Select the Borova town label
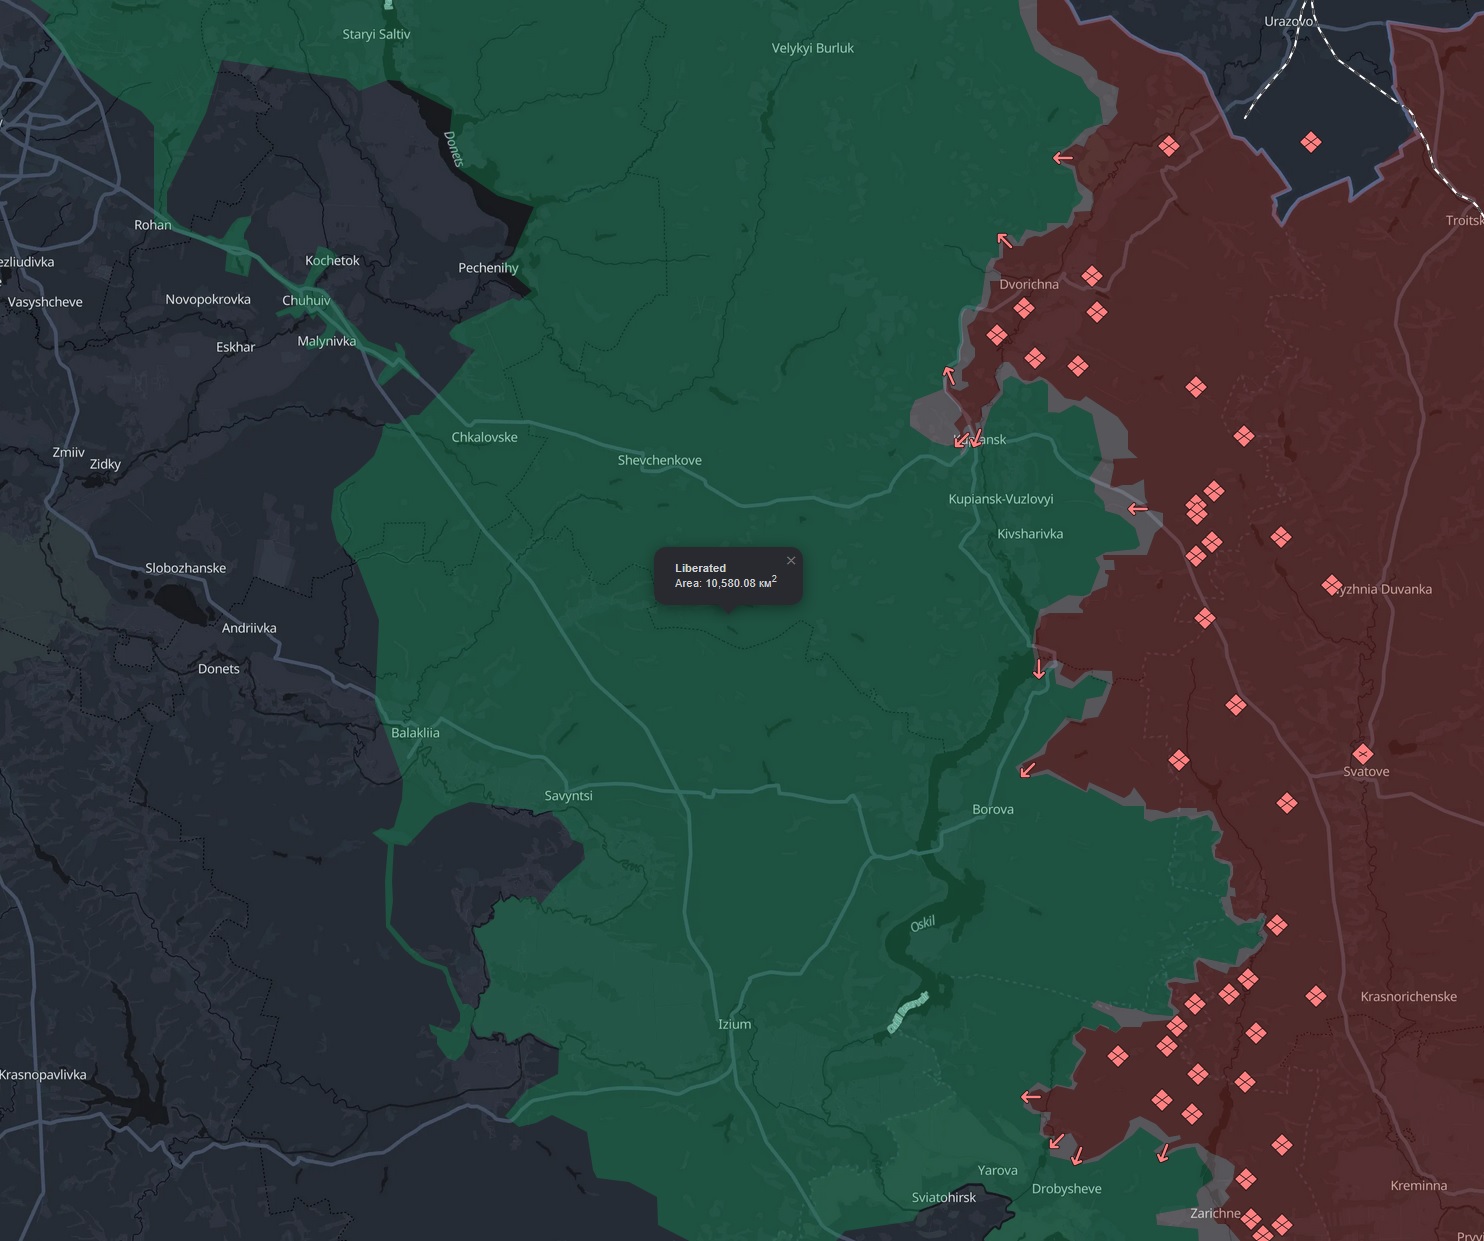The height and width of the screenshot is (1241, 1484). 992,809
